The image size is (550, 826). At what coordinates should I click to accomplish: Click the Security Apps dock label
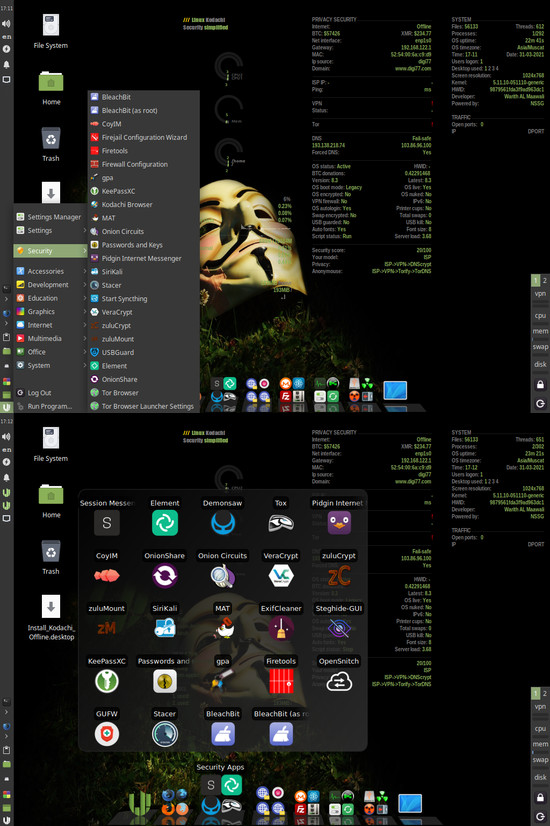click(220, 767)
